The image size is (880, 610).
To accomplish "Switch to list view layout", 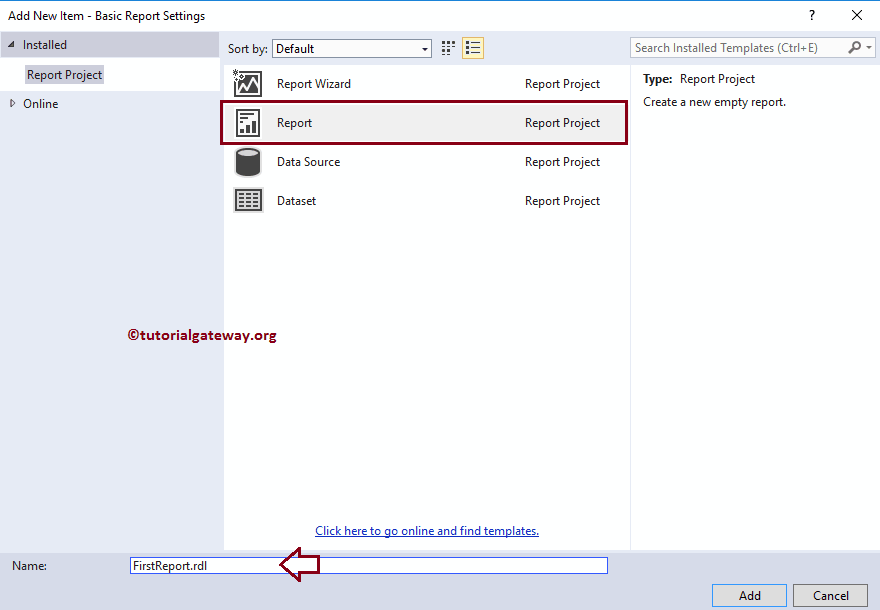I will [x=472, y=47].
